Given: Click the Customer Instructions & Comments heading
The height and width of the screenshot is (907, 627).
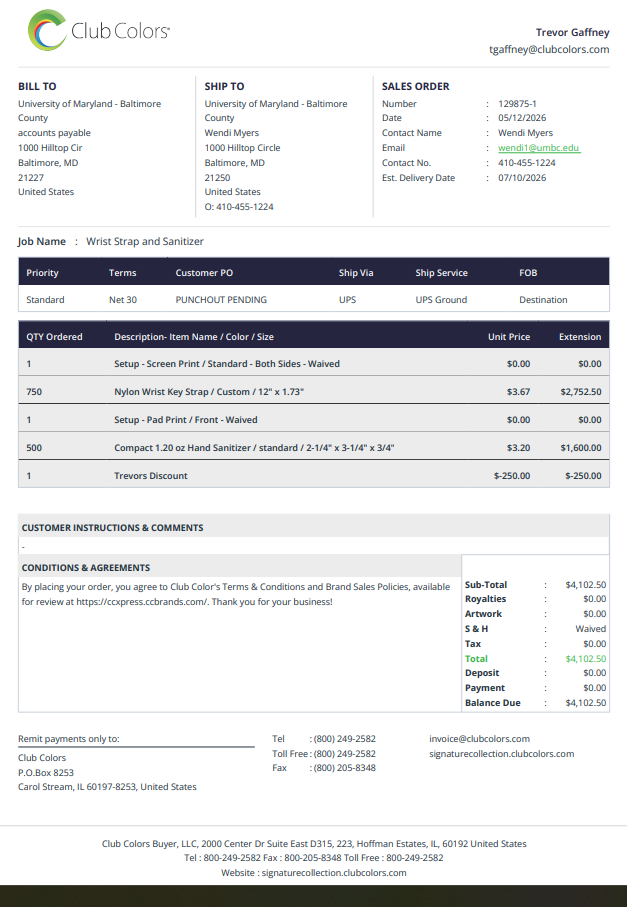Looking at the screenshot, I should (112, 528).
